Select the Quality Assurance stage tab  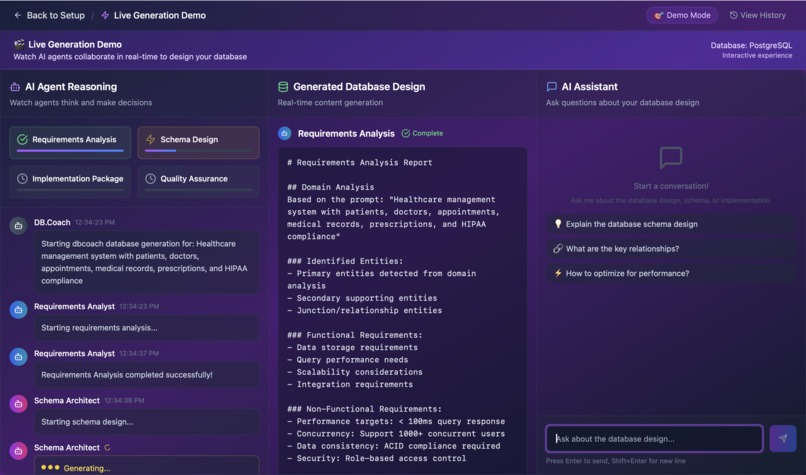point(198,181)
